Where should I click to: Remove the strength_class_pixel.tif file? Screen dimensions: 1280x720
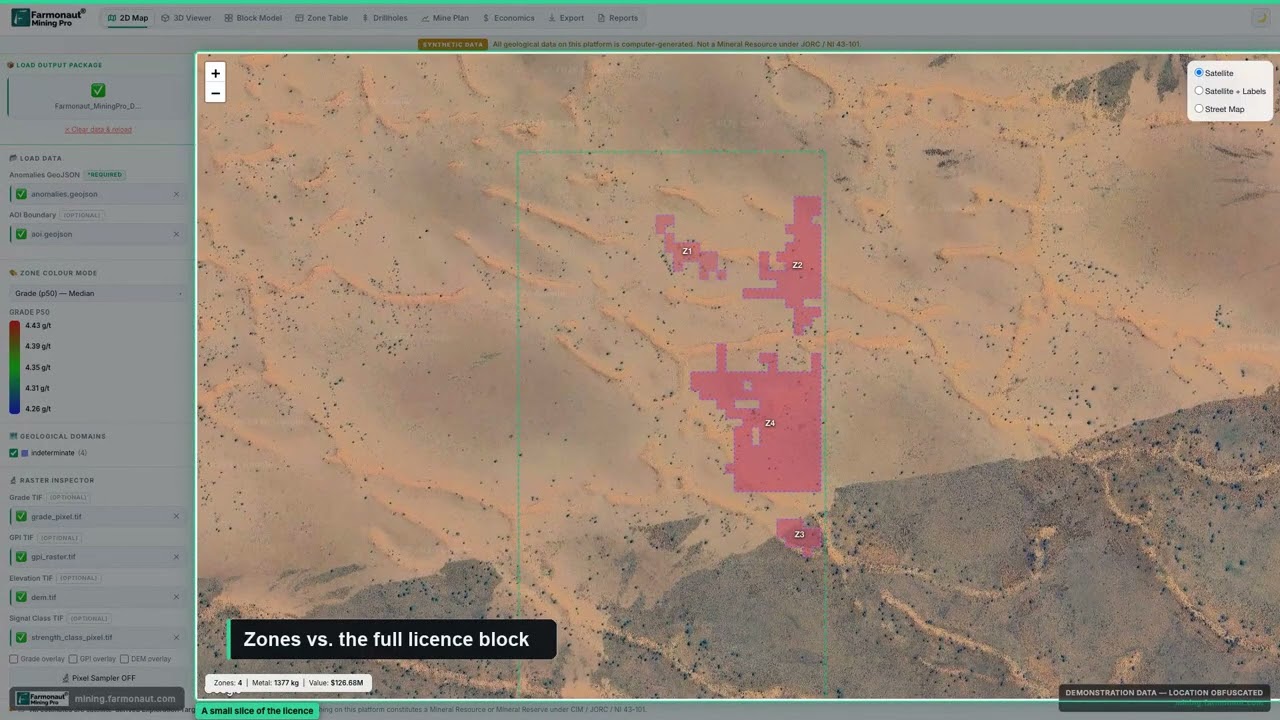coord(177,637)
